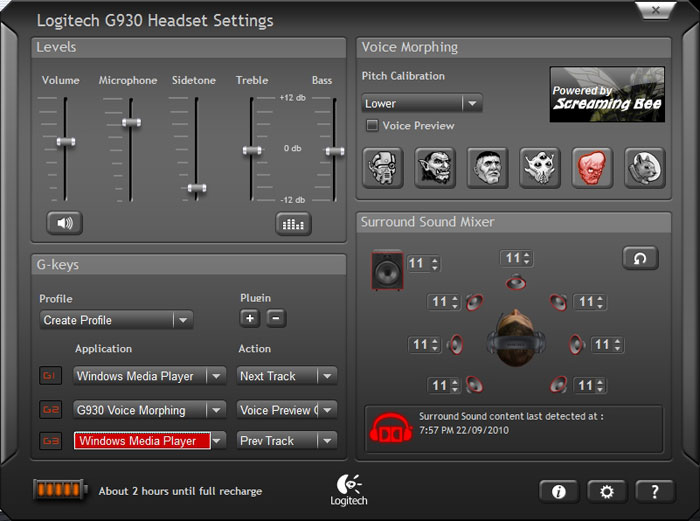Click the G2 key indicator
The height and width of the screenshot is (521, 700).
click(50, 409)
